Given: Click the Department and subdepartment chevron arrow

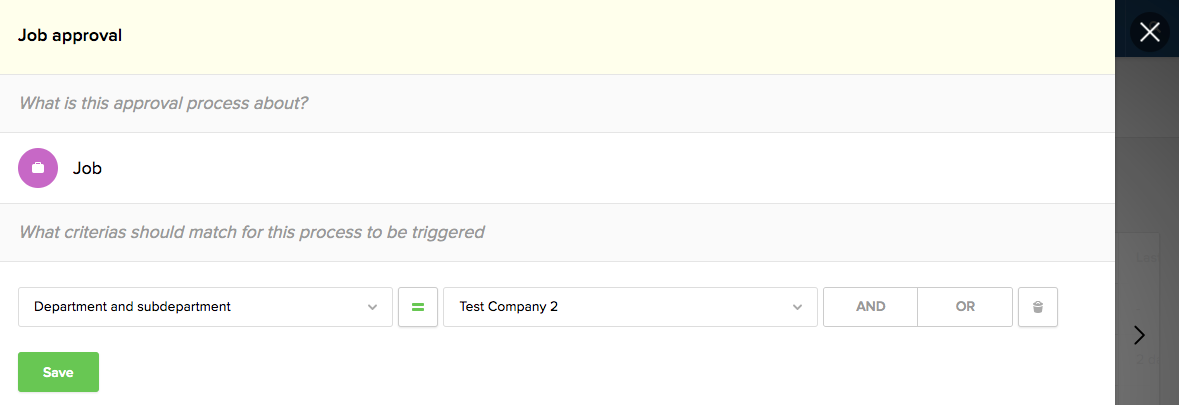Looking at the screenshot, I should [373, 307].
